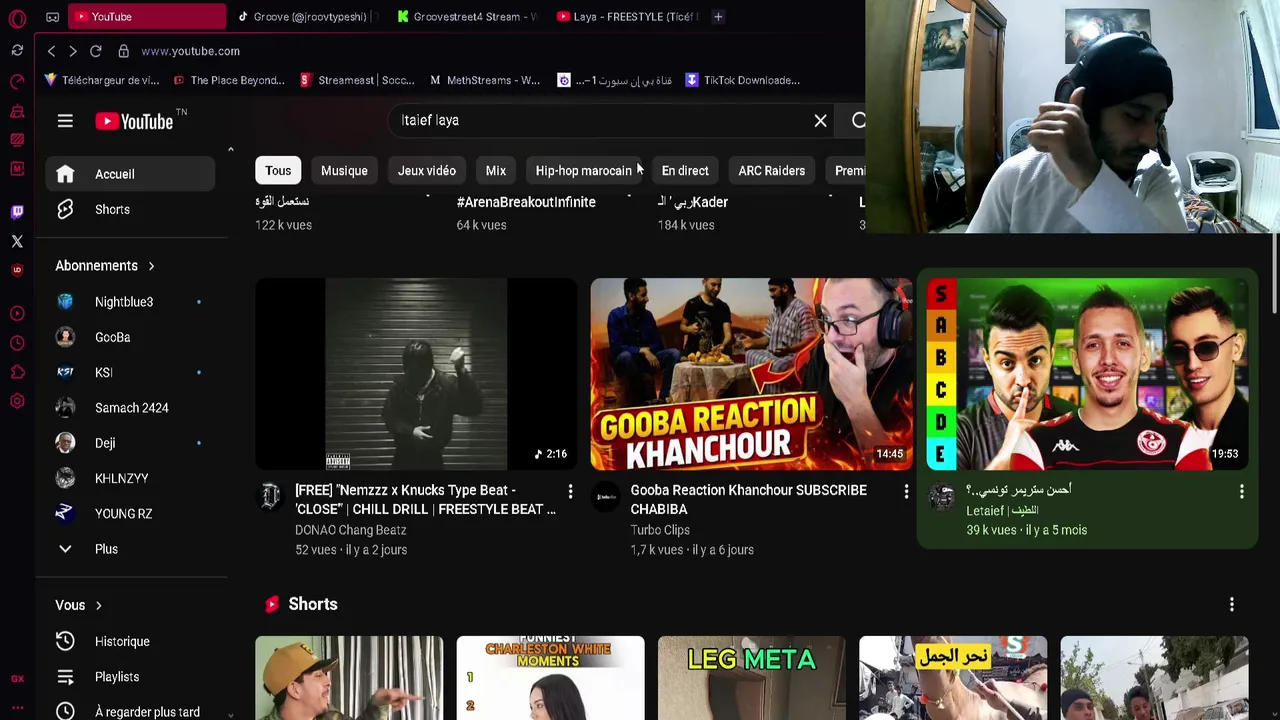Play the Letaief tier list thumbnail
Viewport: 1280px width, 720px height.
pos(1087,374)
